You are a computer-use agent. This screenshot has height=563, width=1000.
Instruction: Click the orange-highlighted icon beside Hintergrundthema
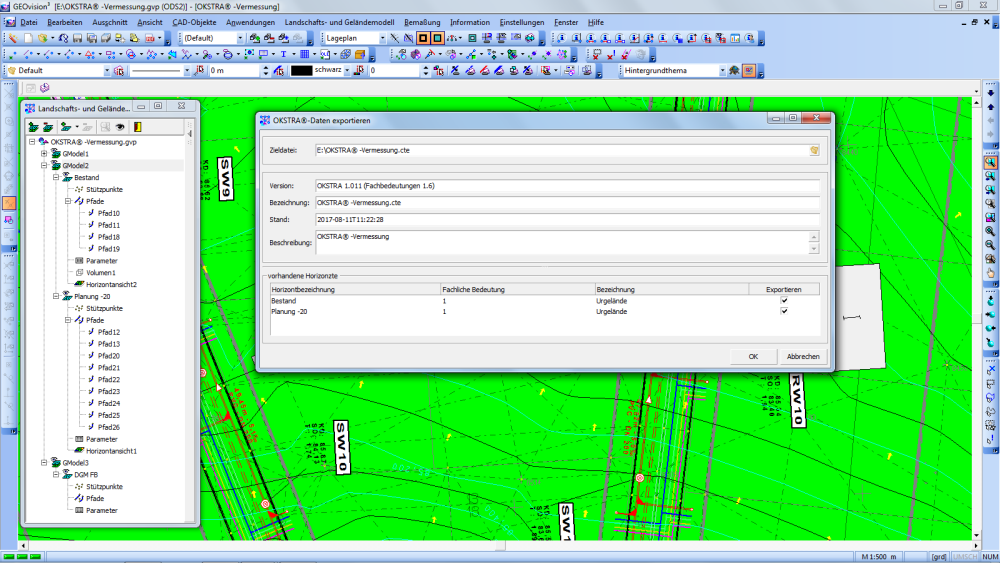coord(749,71)
